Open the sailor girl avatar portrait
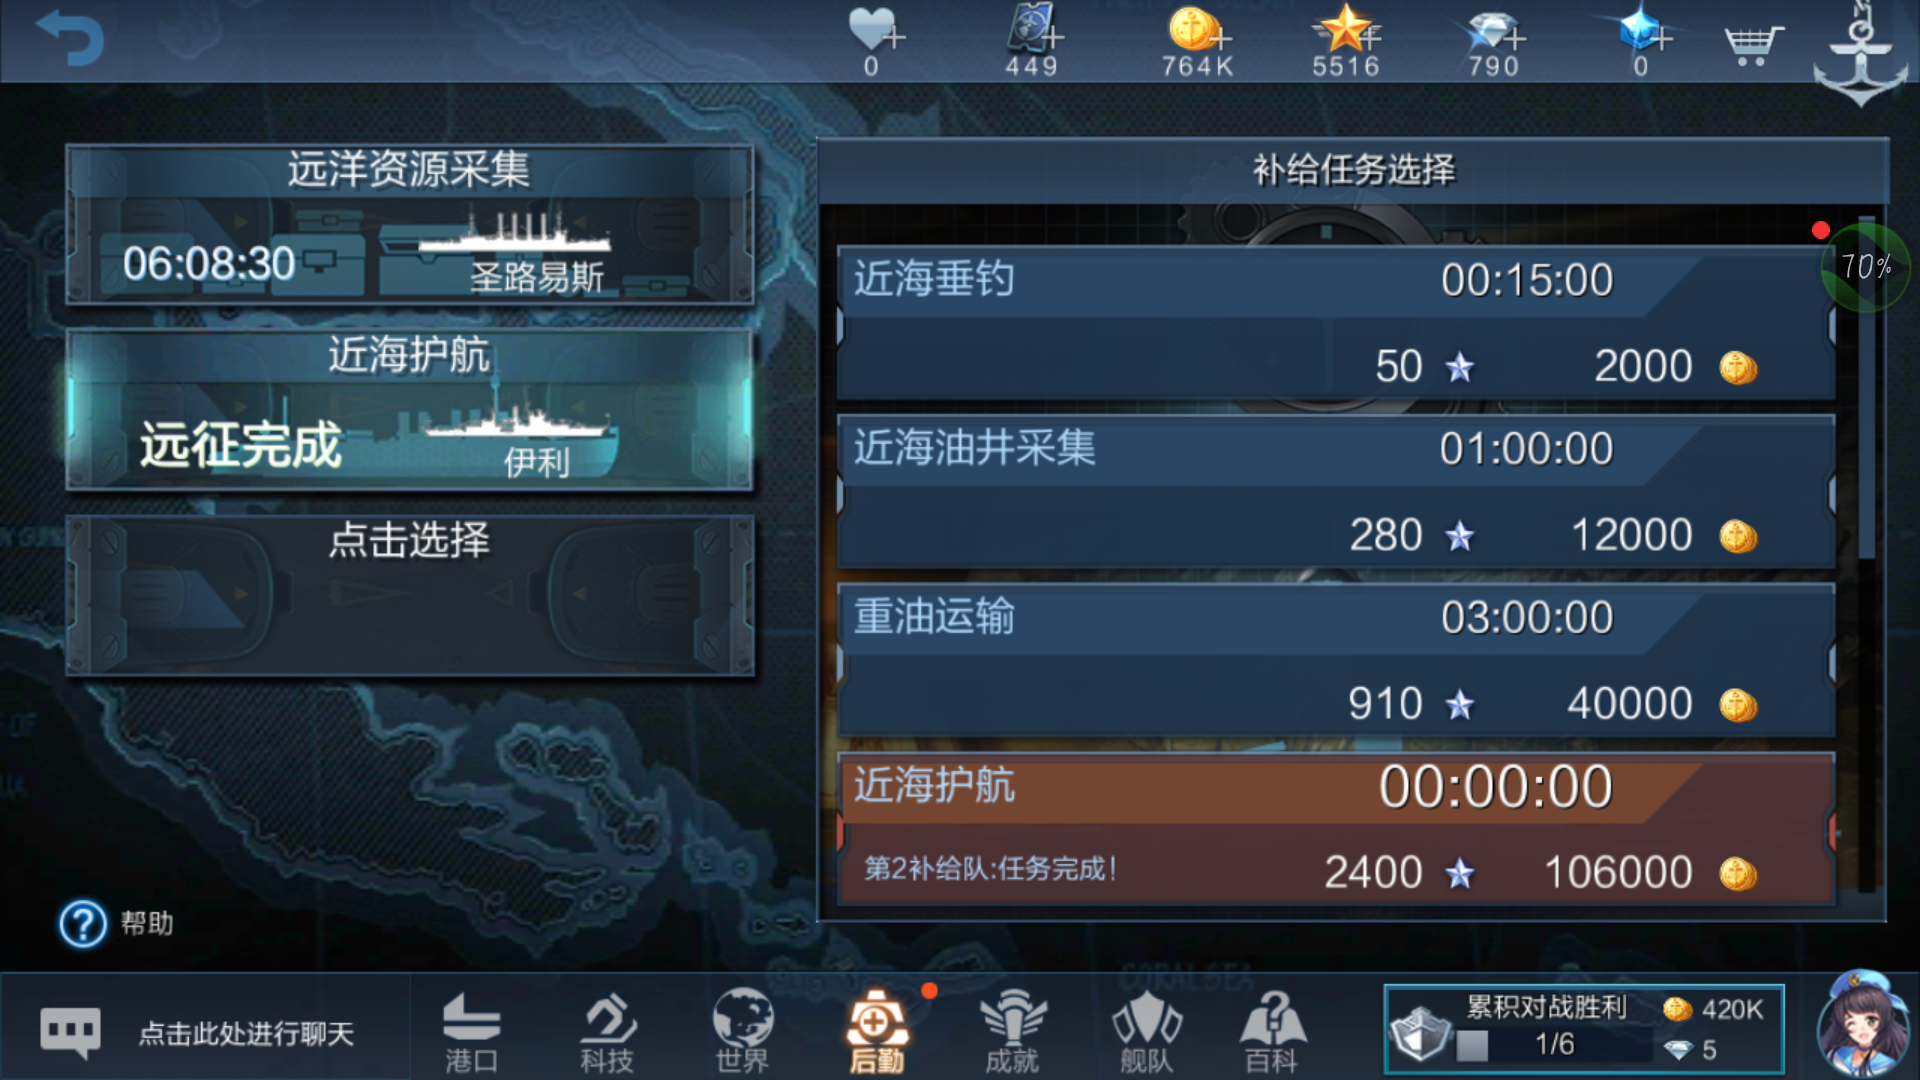 pos(1863,1026)
